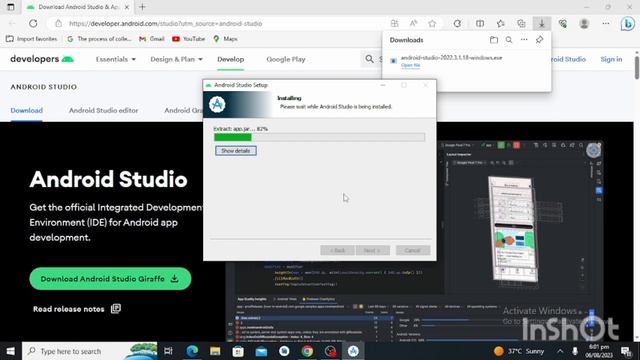Screen dimensions: 640x360
Task: Click the microphone tray icon
Action: pyautogui.click(x=575, y=351)
